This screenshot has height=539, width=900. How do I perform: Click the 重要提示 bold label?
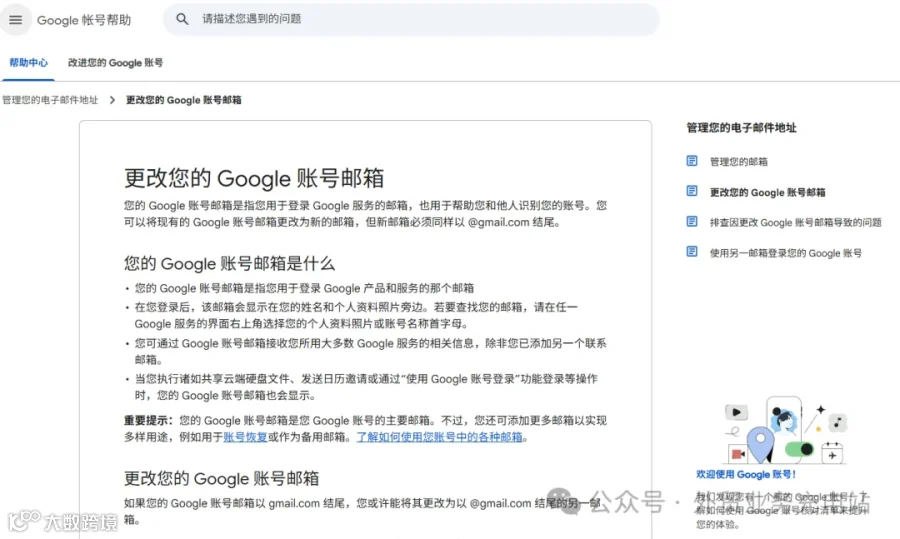(x=148, y=420)
